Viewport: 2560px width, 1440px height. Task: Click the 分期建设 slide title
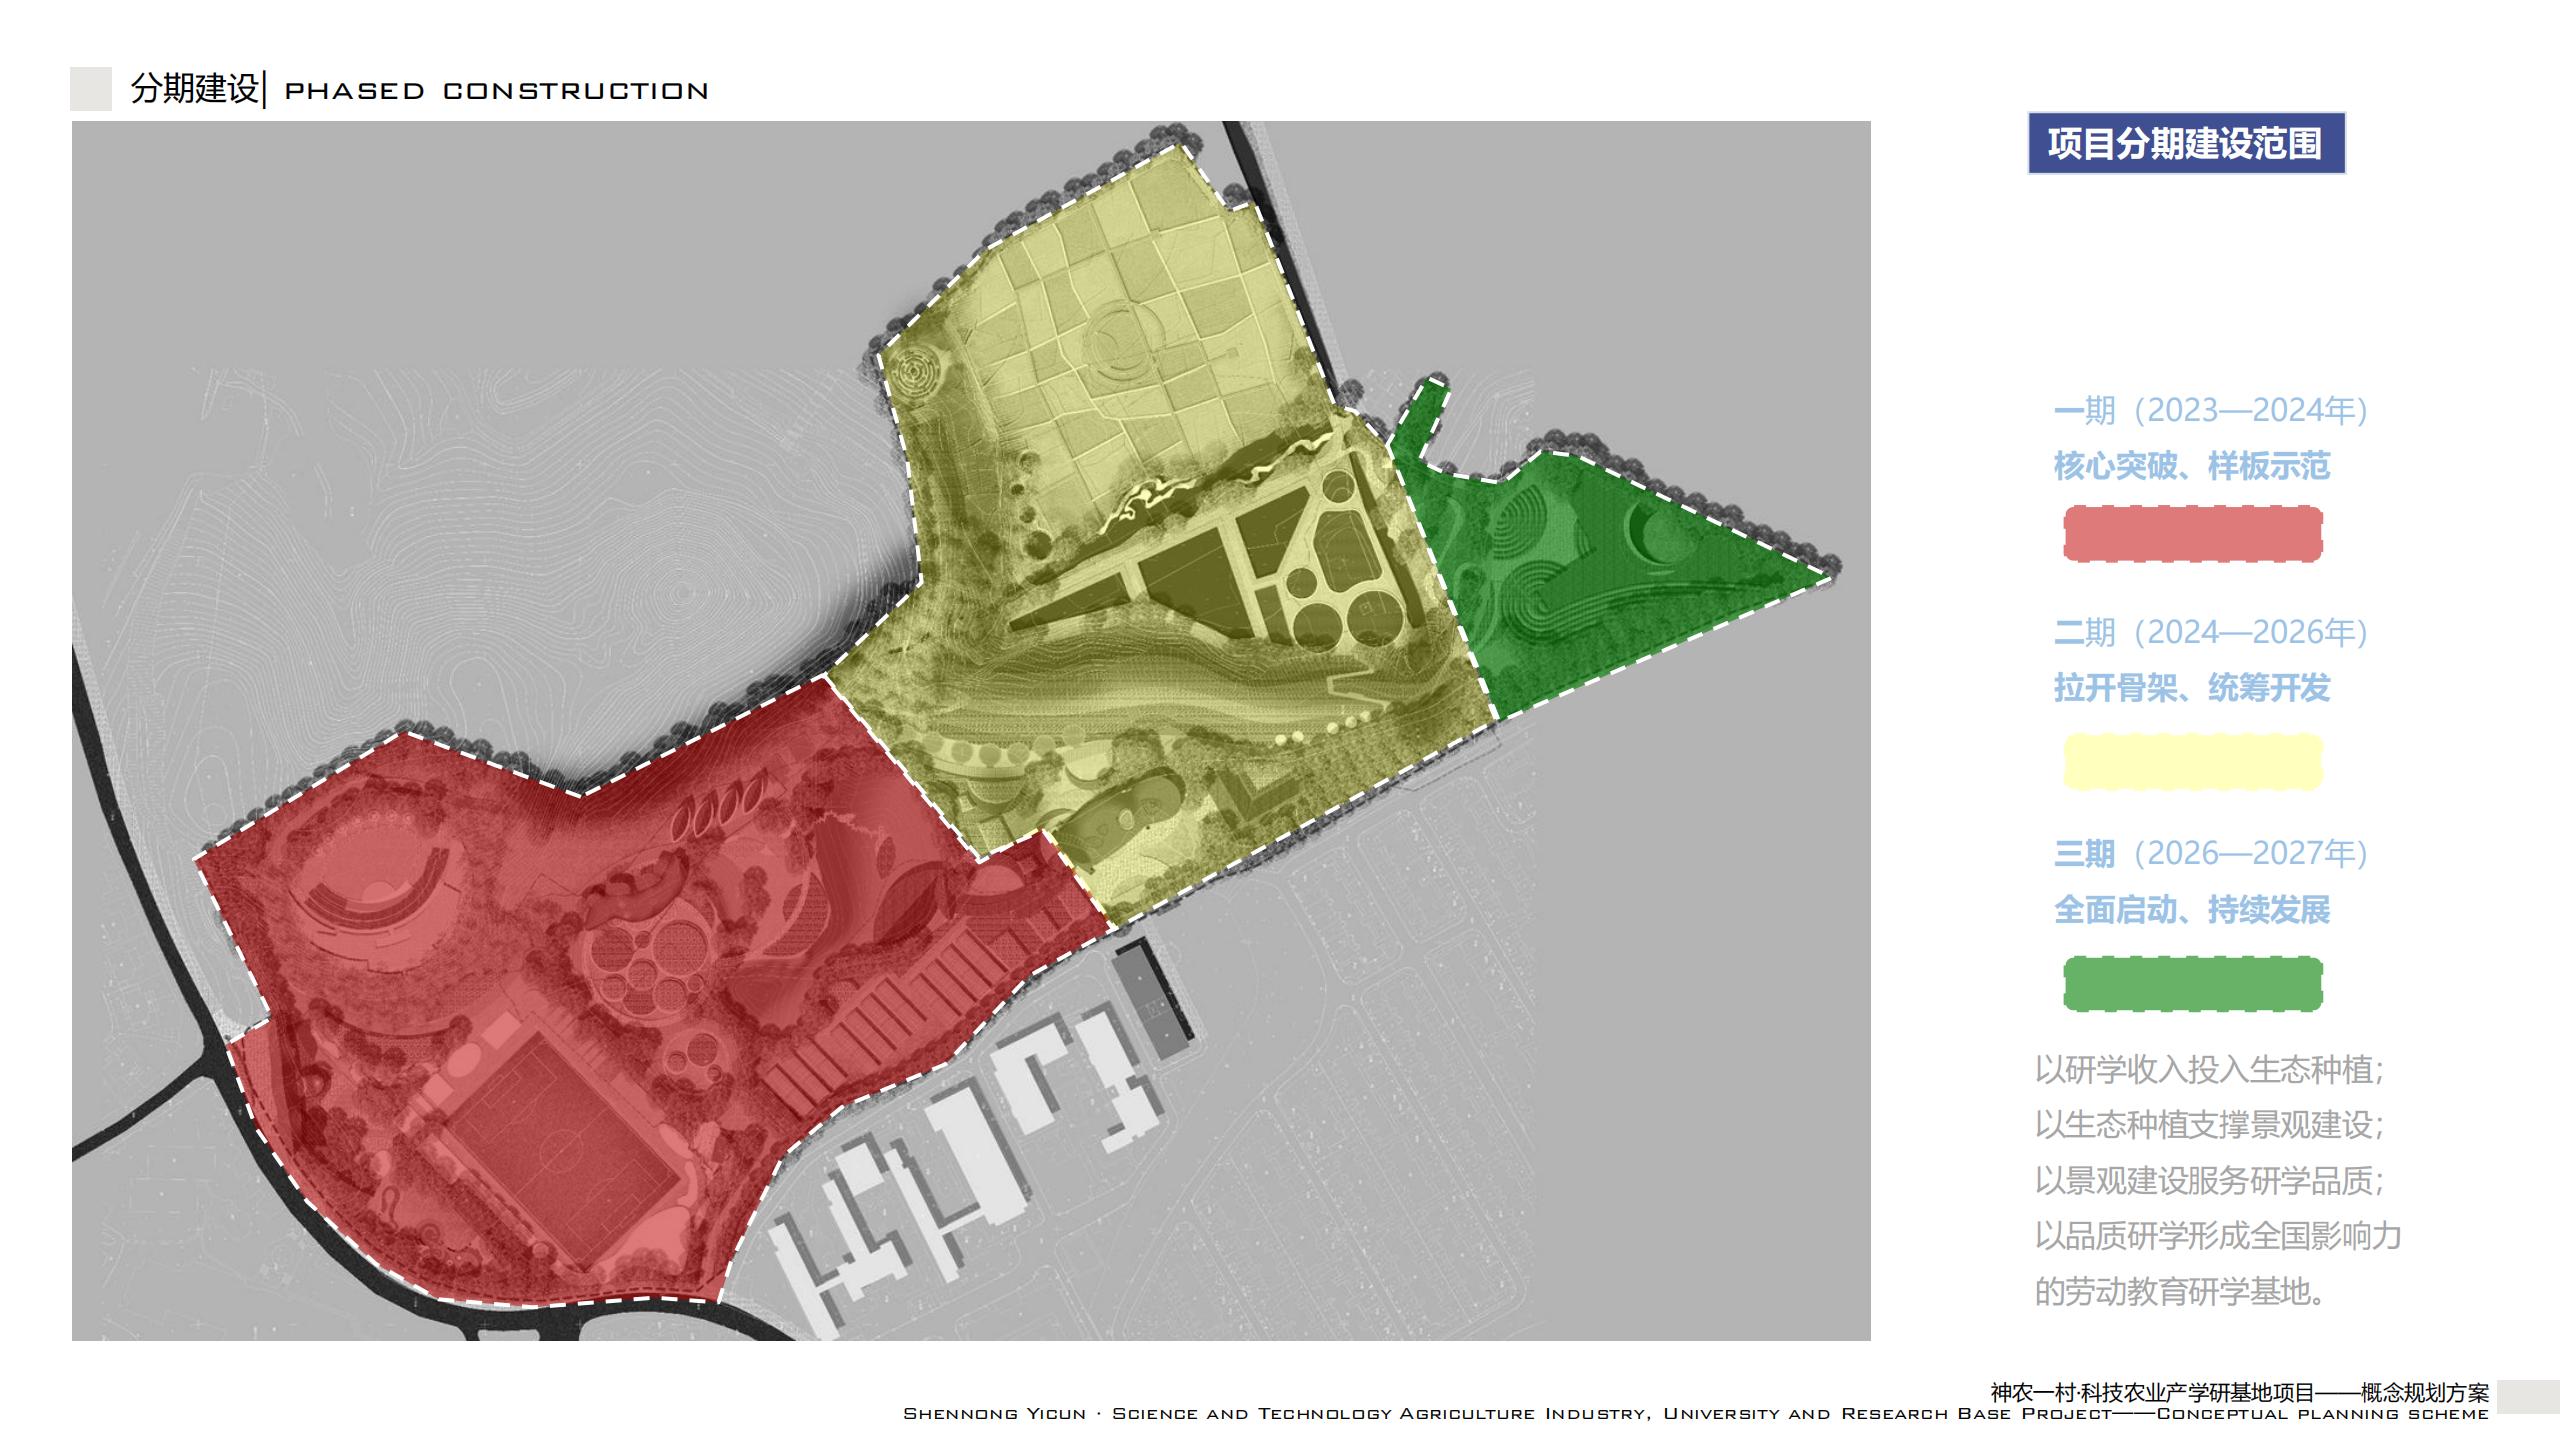pos(195,89)
